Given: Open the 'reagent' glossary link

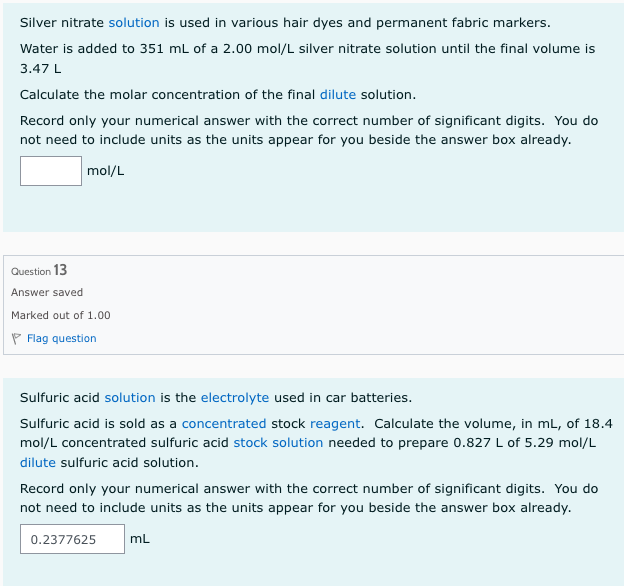Looking at the screenshot, I should (x=335, y=424).
